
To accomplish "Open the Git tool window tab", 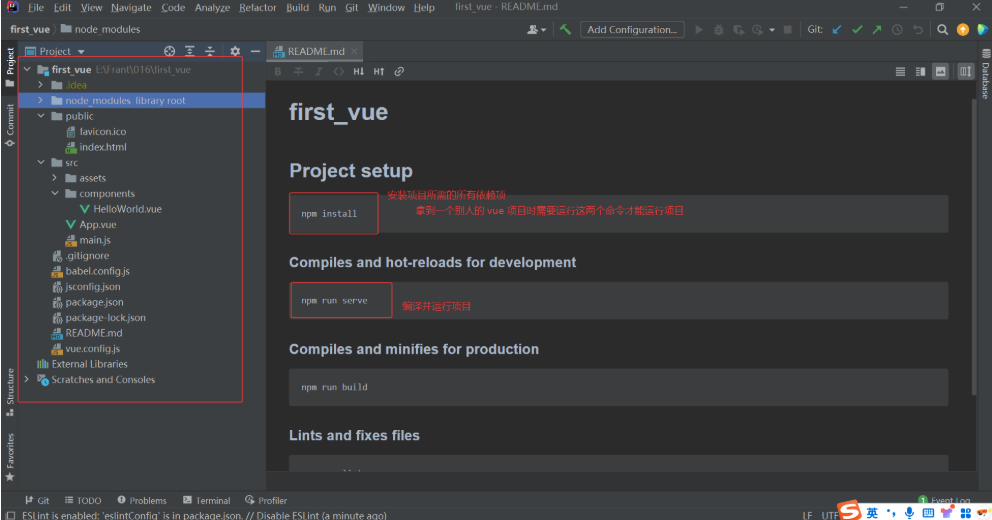I will click(x=37, y=500).
